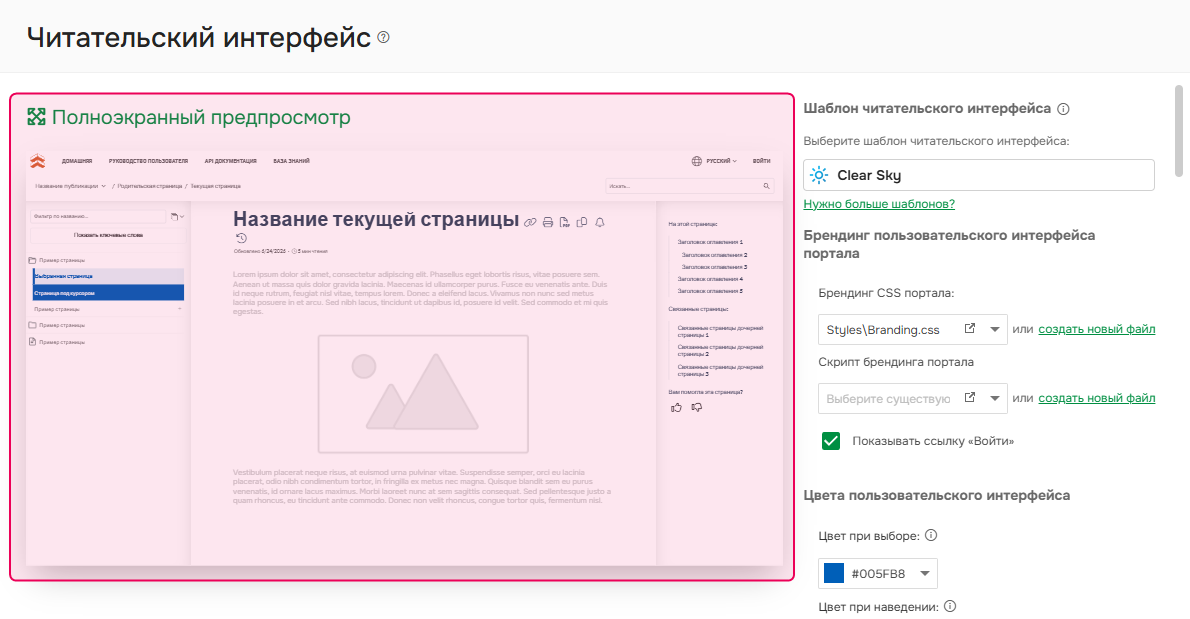This screenshot has height=619, width=1190.
Task: Open Styles\Branding.css in external editor icon
Action: click(969, 328)
